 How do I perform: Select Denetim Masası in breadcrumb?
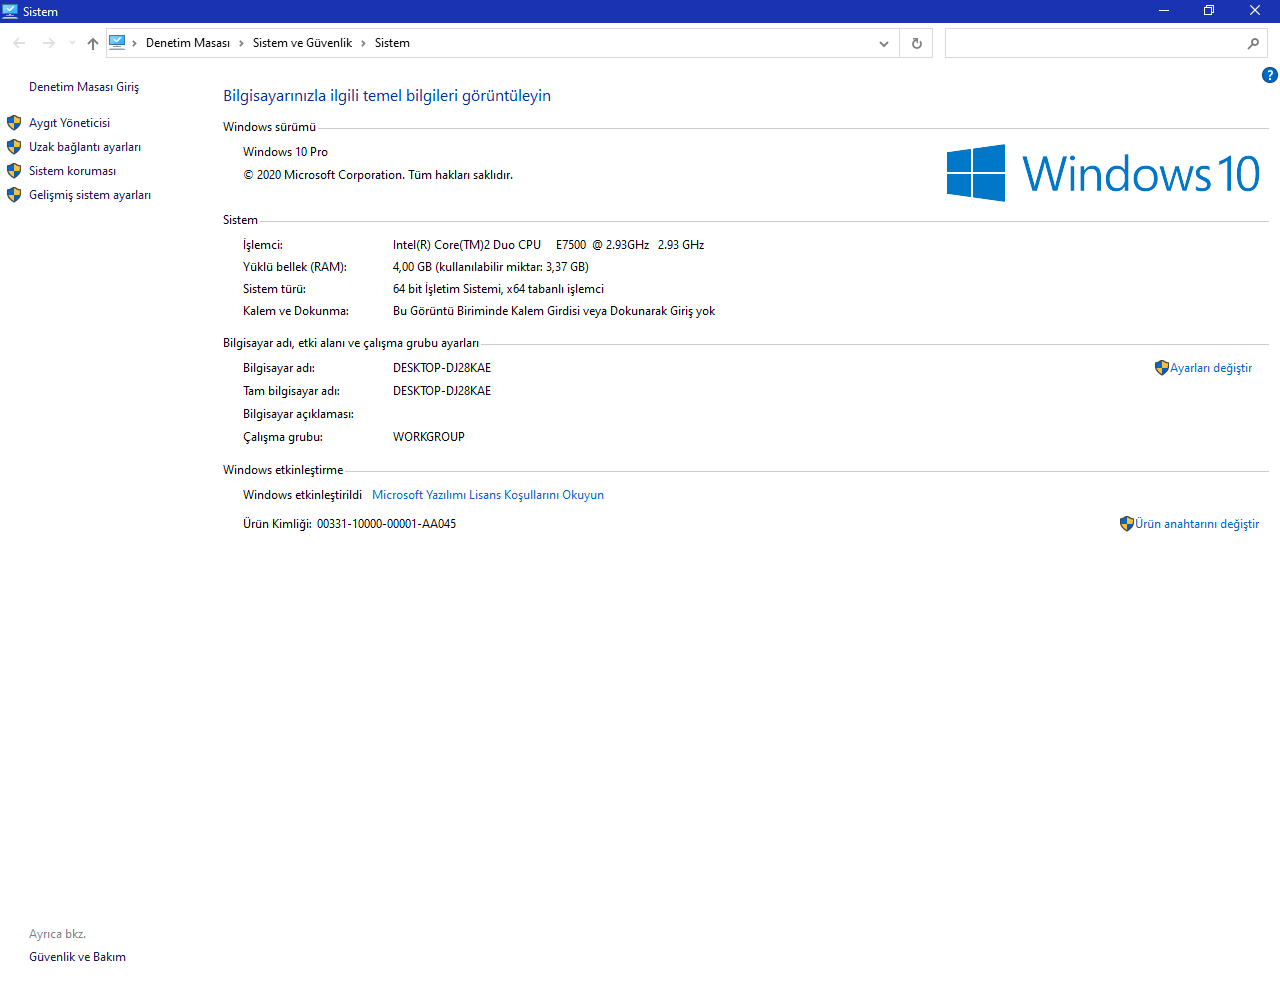[188, 43]
